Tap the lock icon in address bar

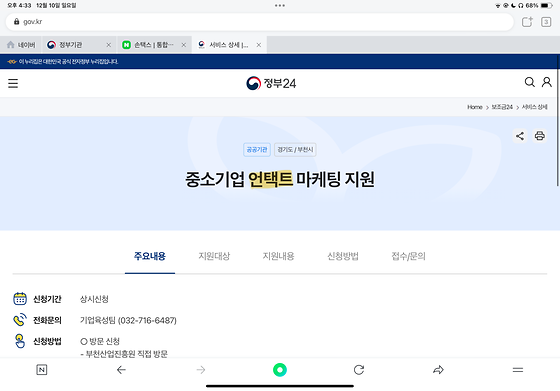tap(16, 21)
